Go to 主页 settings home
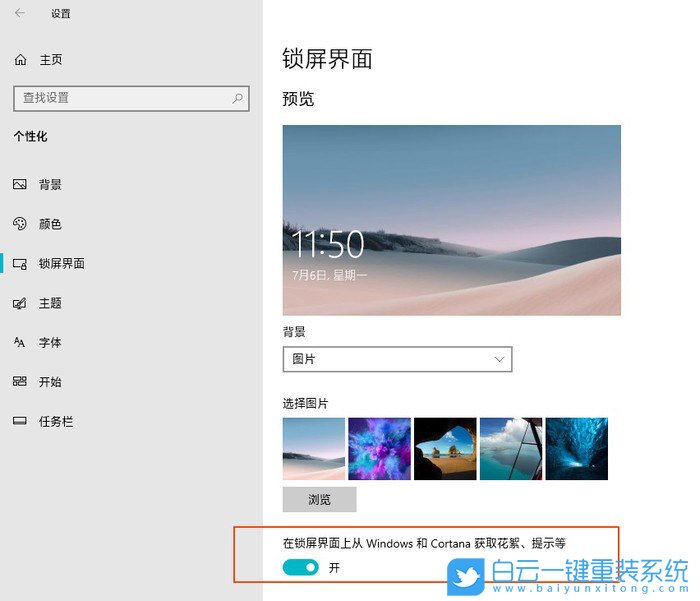The width and height of the screenshot is (700, 601). point(51,59)
